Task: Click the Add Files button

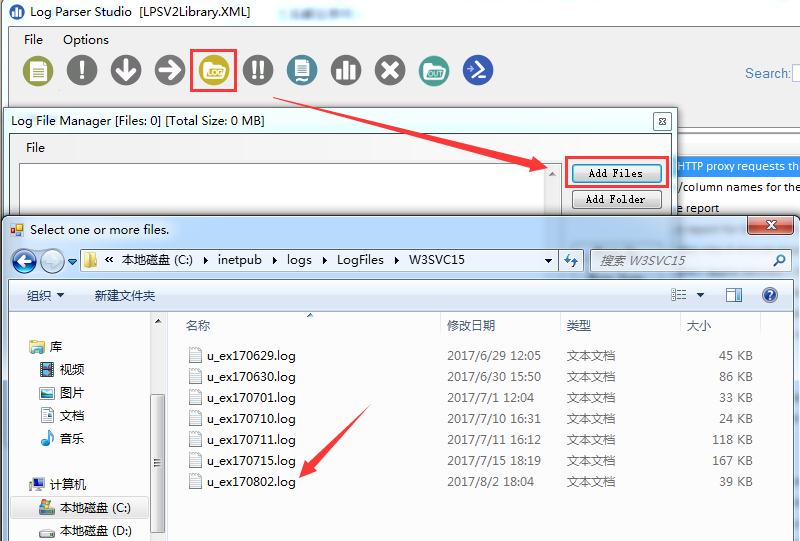Action: pos(616,174)
